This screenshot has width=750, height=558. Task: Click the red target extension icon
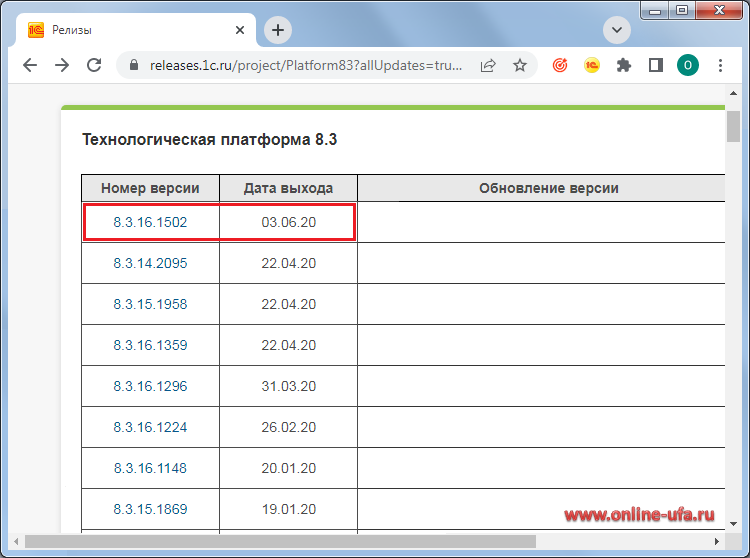click(x=560, y=65)
